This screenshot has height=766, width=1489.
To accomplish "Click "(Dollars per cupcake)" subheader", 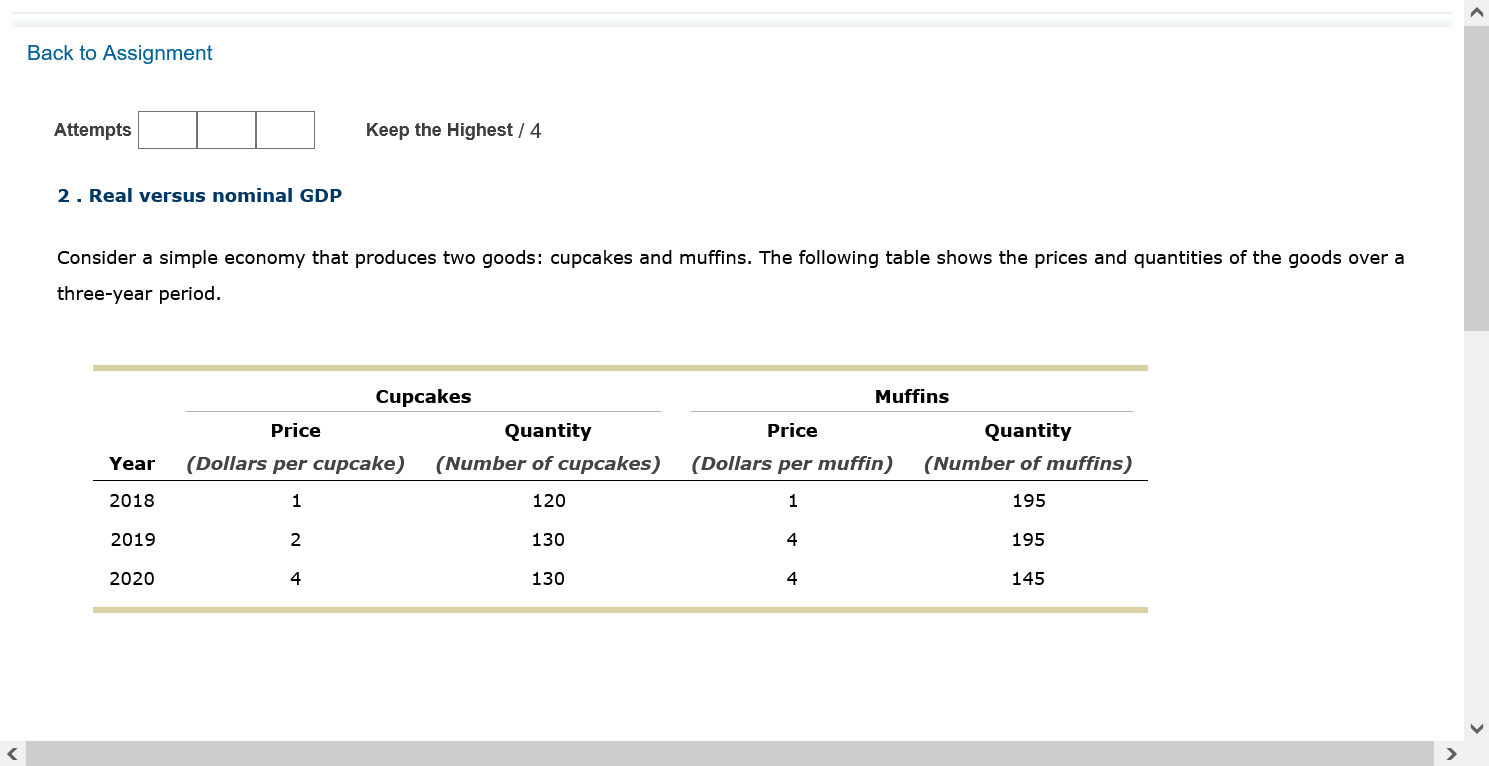I will tap(296, 464).
